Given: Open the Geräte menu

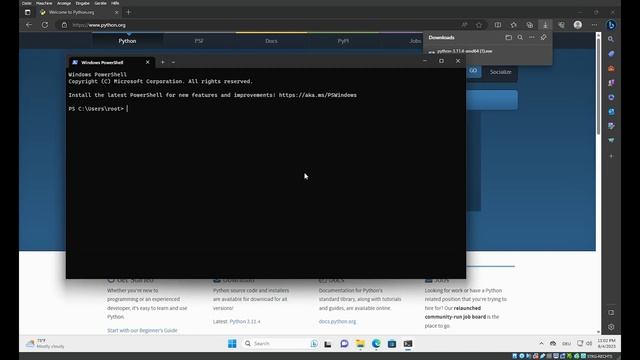Looking at the screenshot, I should (x=100, y=3).
